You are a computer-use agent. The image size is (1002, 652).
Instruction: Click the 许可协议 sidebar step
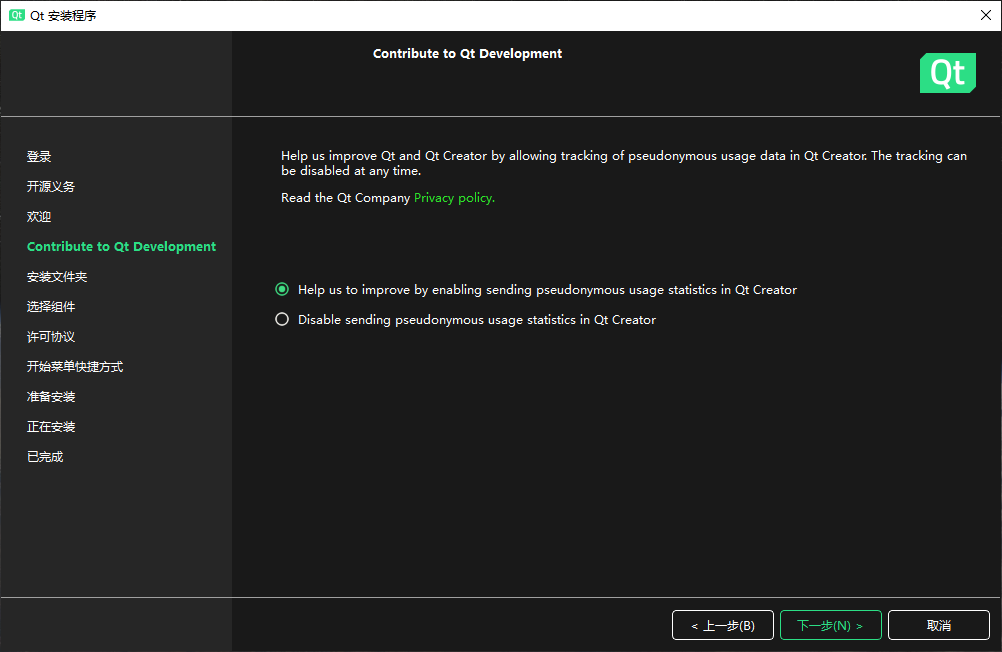click(51, 337)
